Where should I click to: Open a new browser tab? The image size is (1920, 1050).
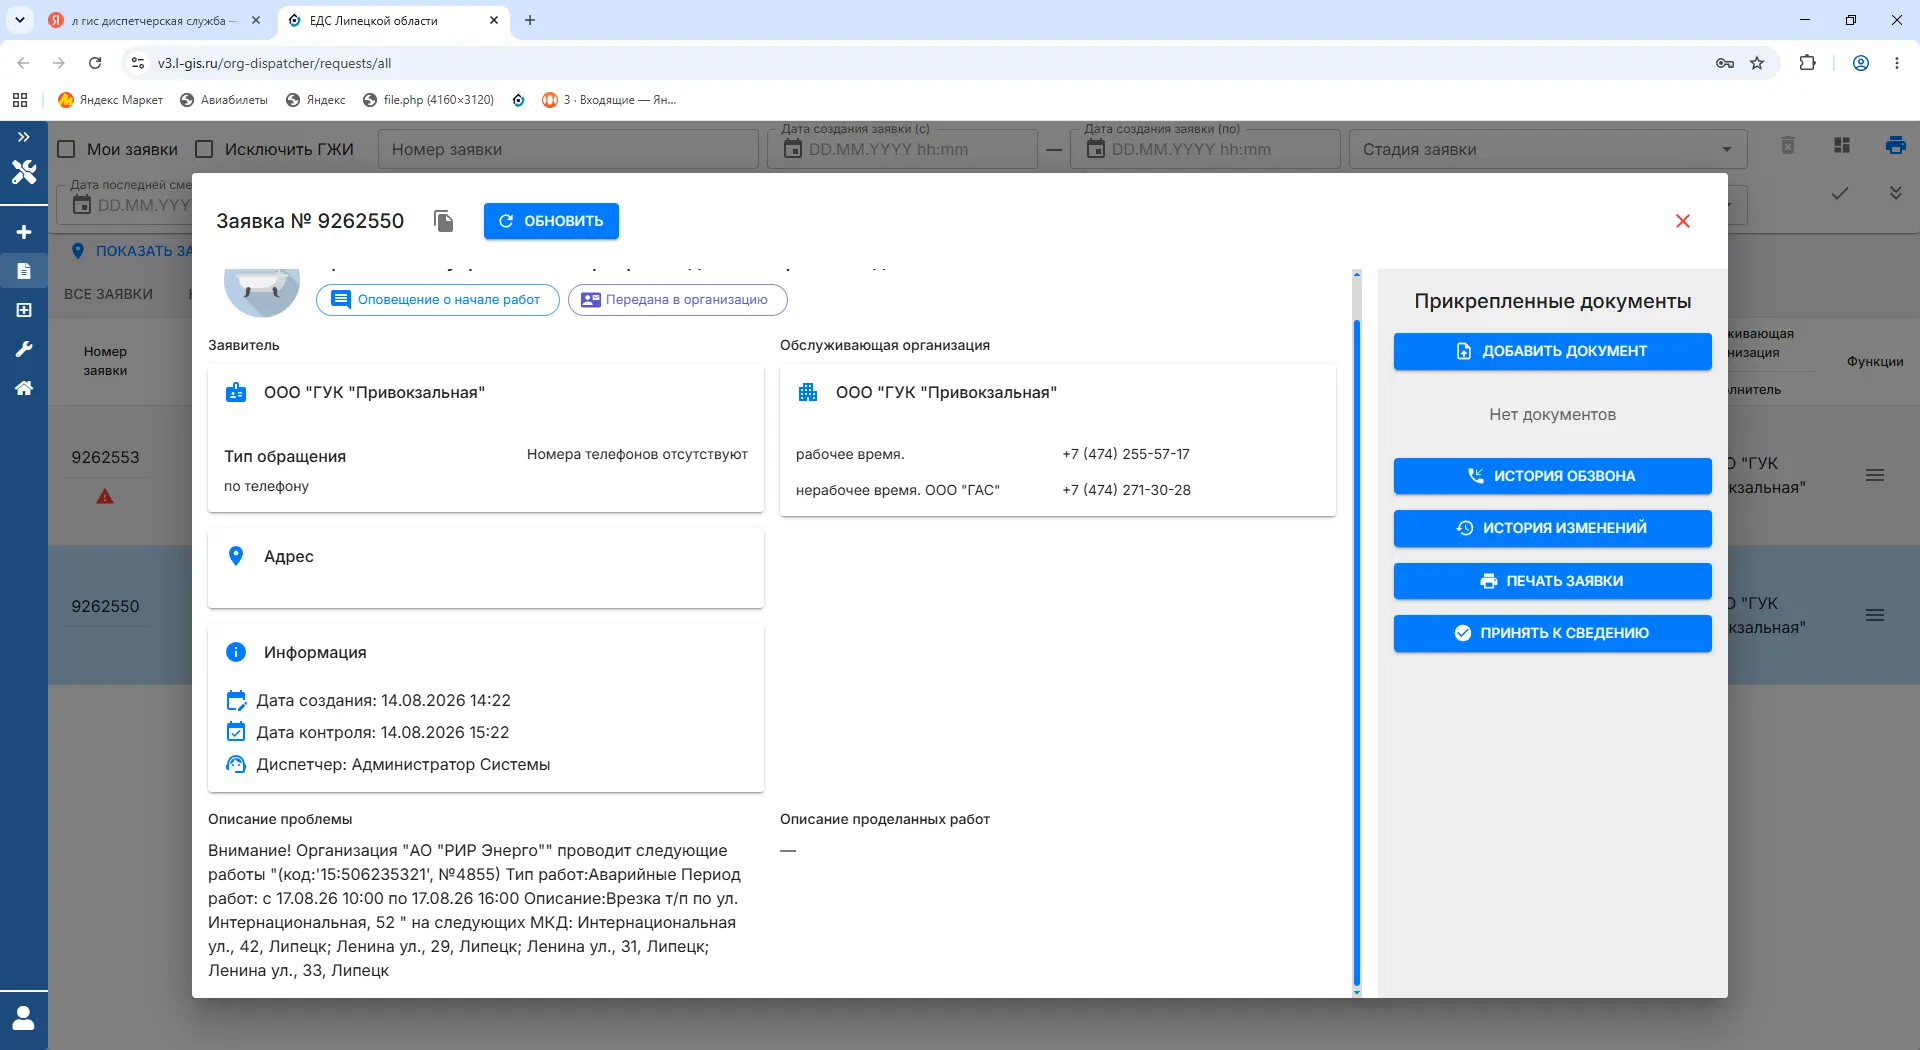[530, 20]
